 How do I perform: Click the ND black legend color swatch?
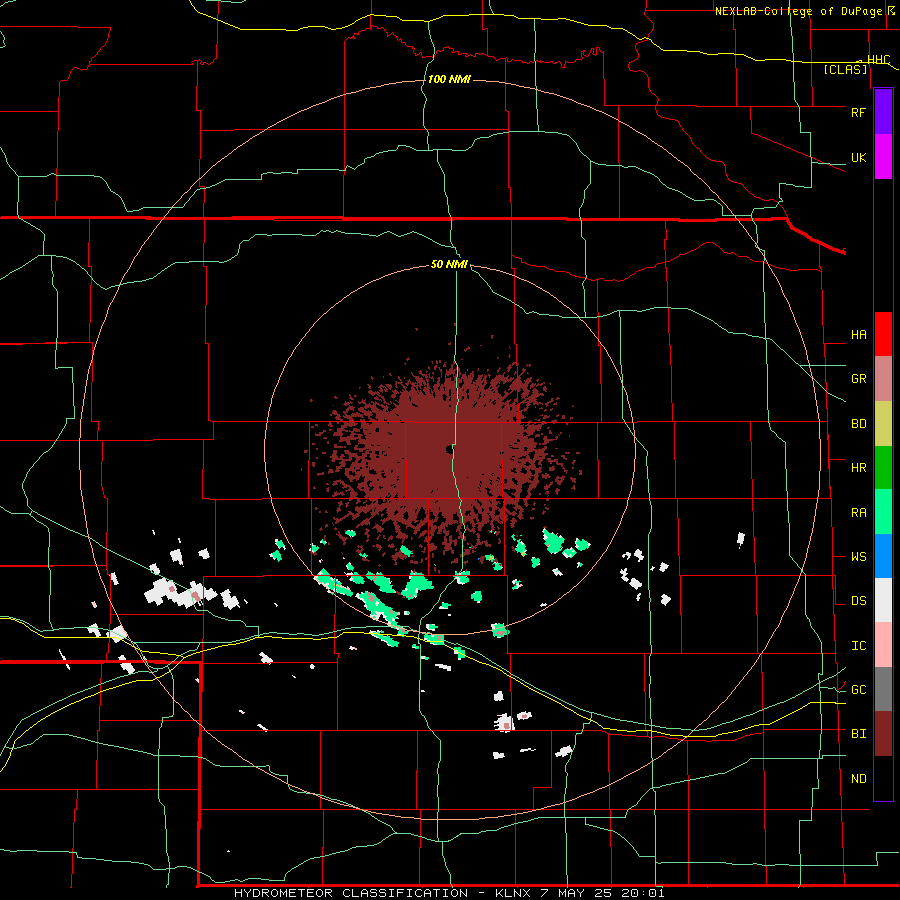coord(883,778)
